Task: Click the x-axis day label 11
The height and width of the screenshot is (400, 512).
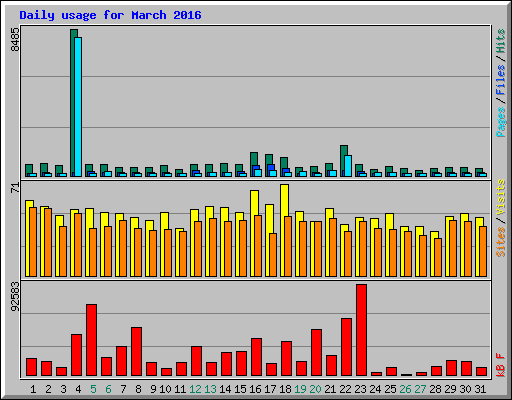Action: pos(180,389)
